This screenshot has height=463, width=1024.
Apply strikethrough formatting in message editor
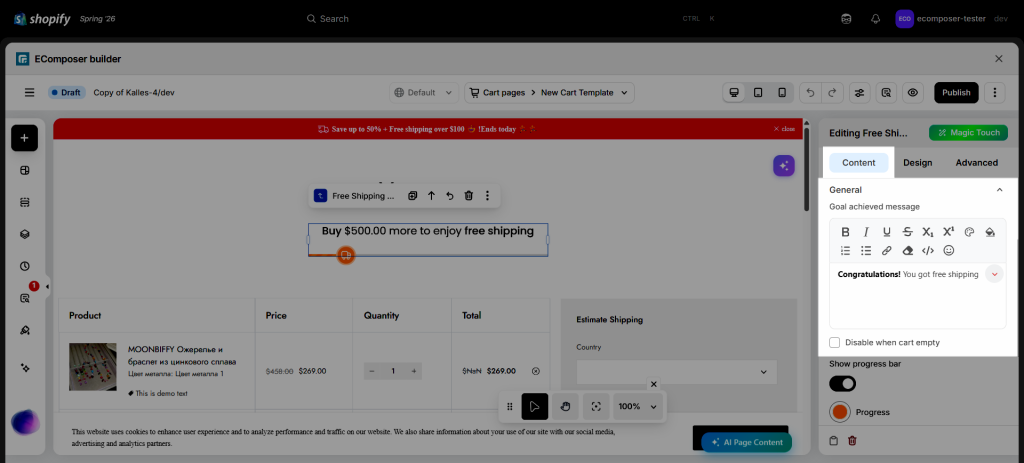[x=907, y=232]
